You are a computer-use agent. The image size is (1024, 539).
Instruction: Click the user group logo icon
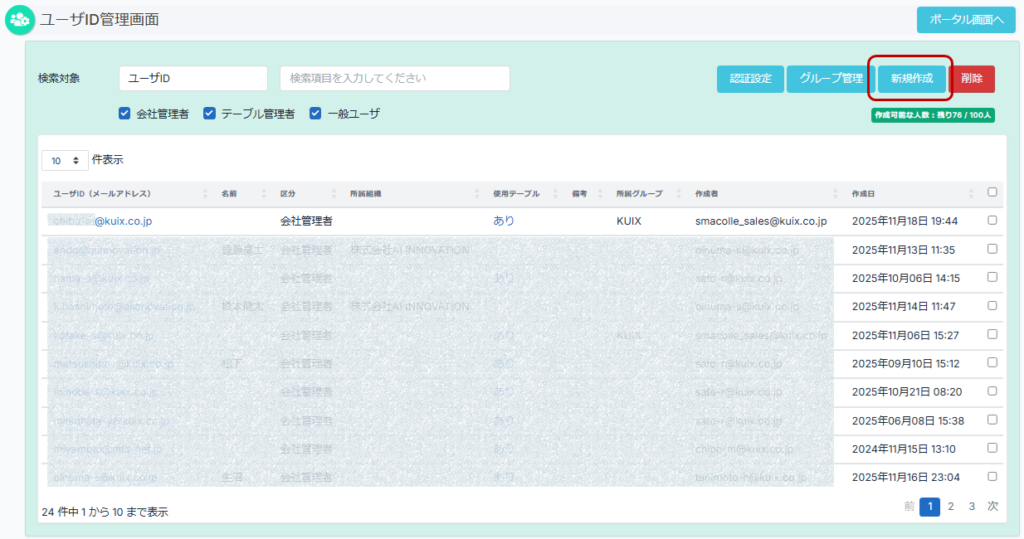(x=19, y=19)
